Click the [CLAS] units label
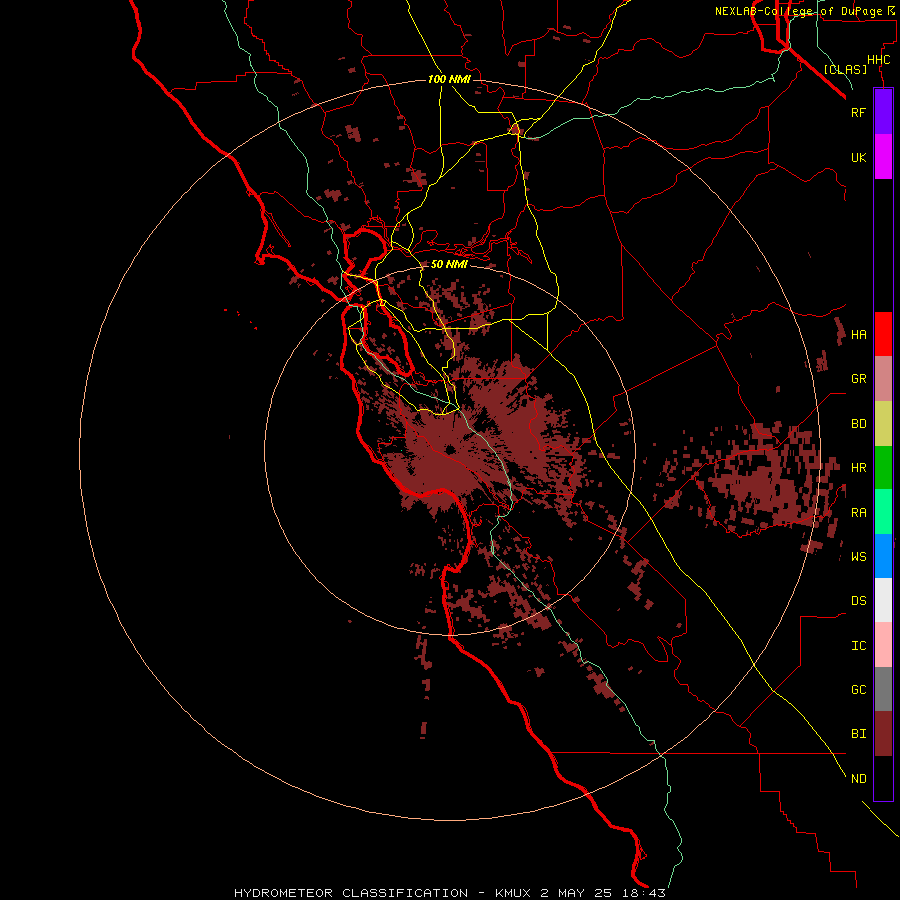The height and width of the screenshot is (900, 900). click(845, 69)
